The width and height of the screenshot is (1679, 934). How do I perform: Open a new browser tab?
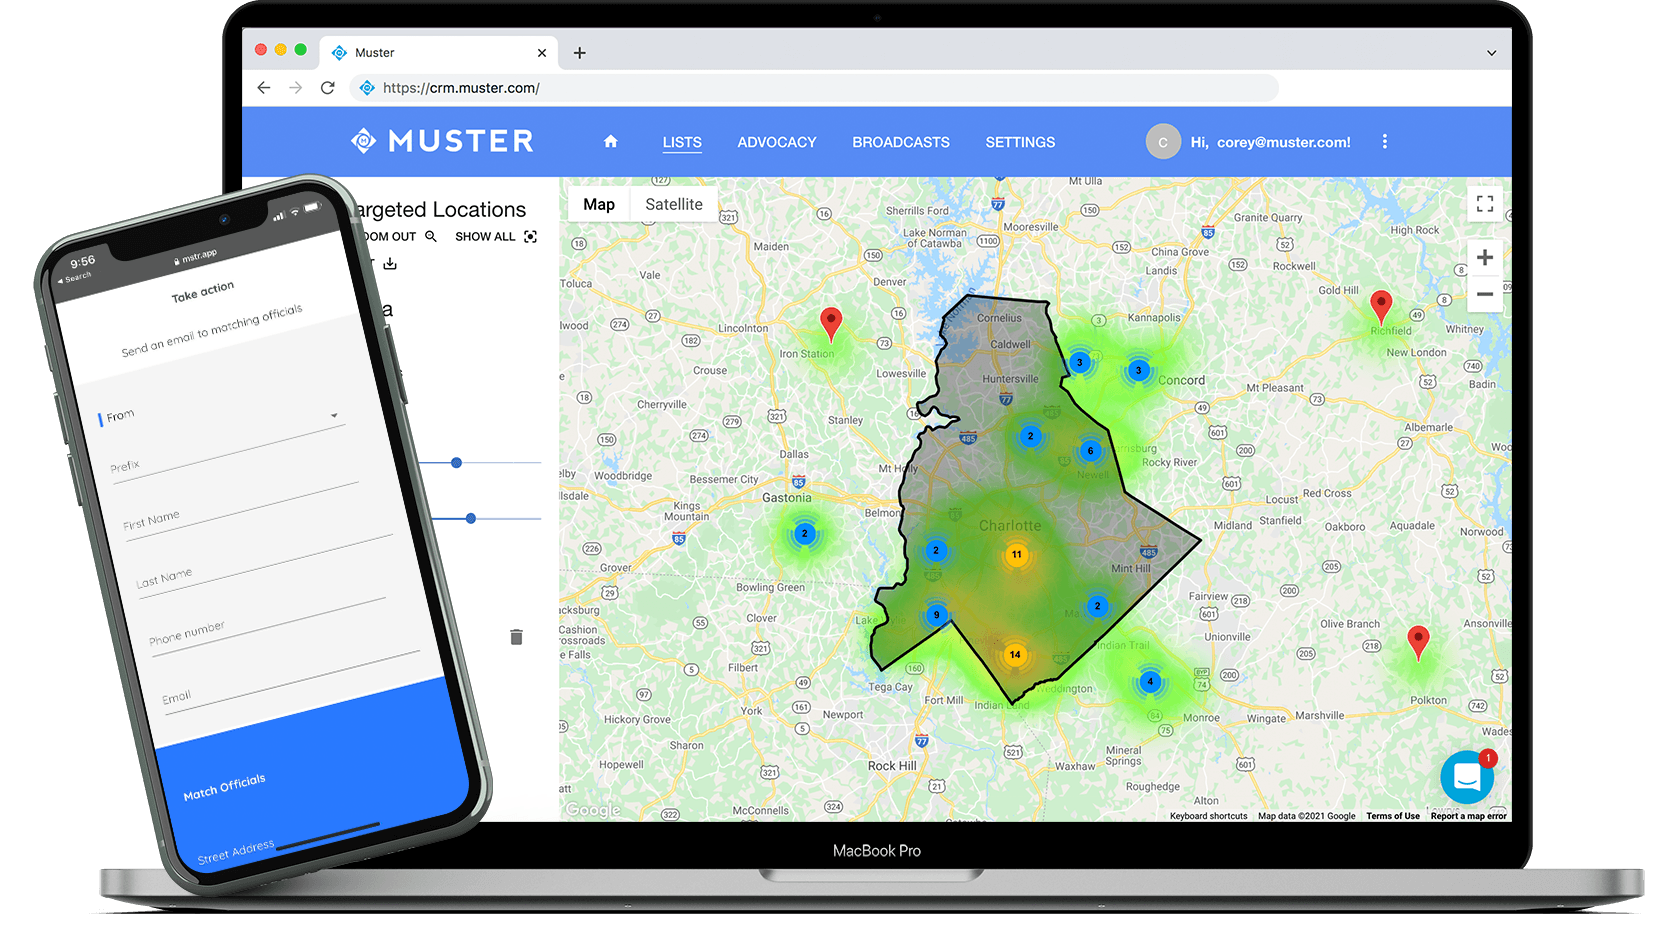pyautogui.click(x=580, y=53)
